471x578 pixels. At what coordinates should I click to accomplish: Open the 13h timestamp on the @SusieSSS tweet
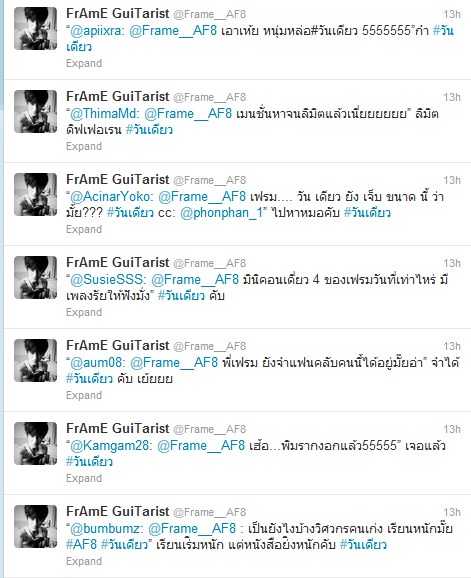click(452, 263)
